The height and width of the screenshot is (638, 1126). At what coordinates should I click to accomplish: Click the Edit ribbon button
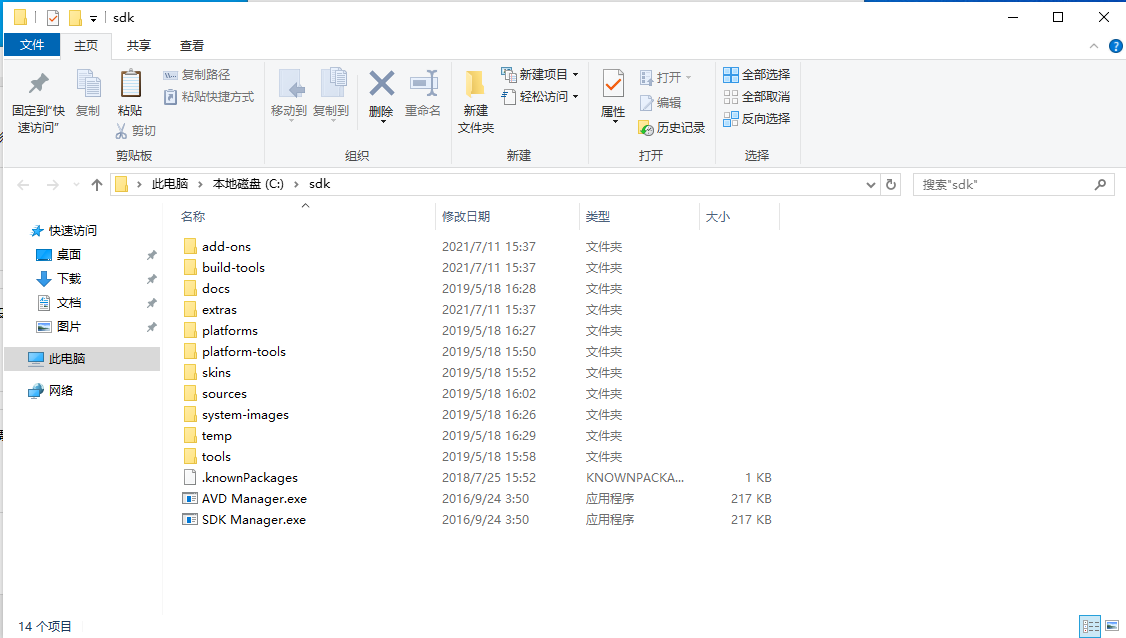click(660, 103)
